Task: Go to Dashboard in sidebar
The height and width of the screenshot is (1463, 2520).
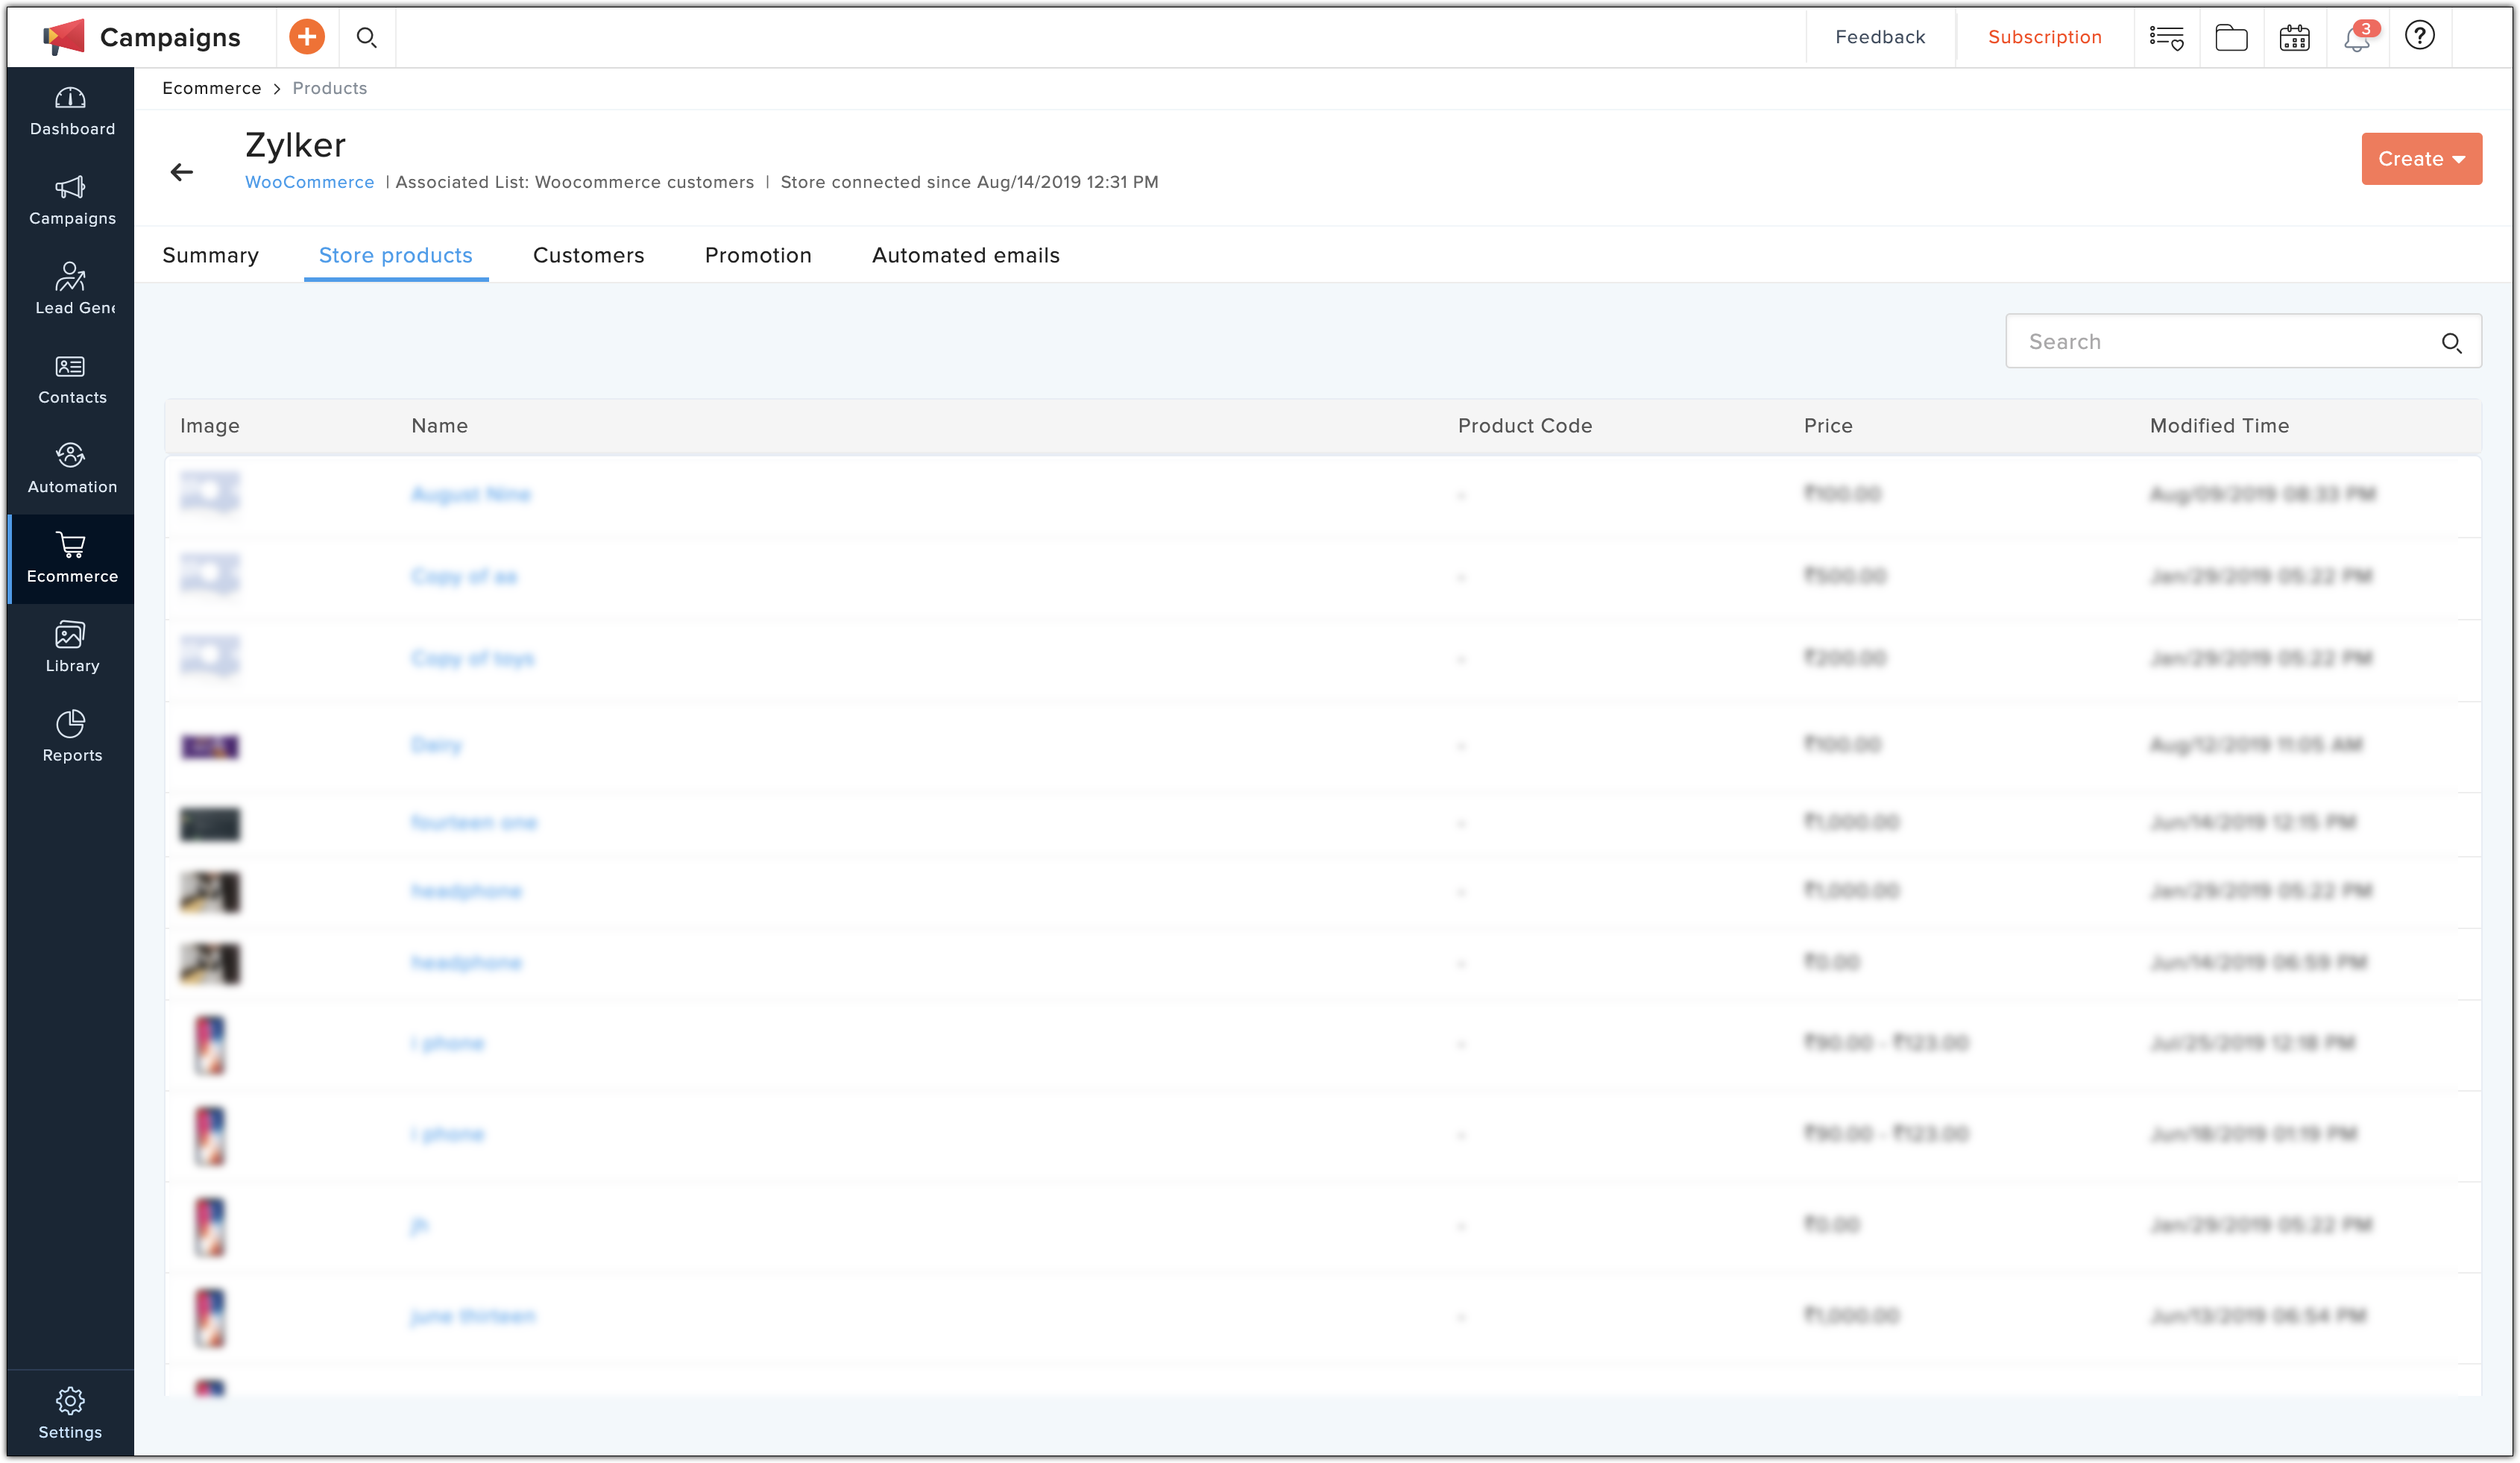Action: pyautogui.click(x=71, y=111)
